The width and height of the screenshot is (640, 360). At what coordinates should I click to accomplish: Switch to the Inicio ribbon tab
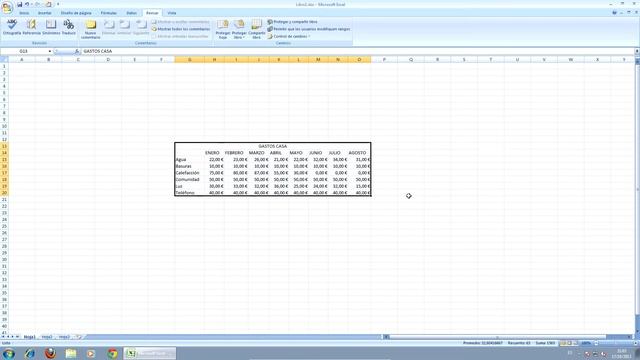(24, 13)
